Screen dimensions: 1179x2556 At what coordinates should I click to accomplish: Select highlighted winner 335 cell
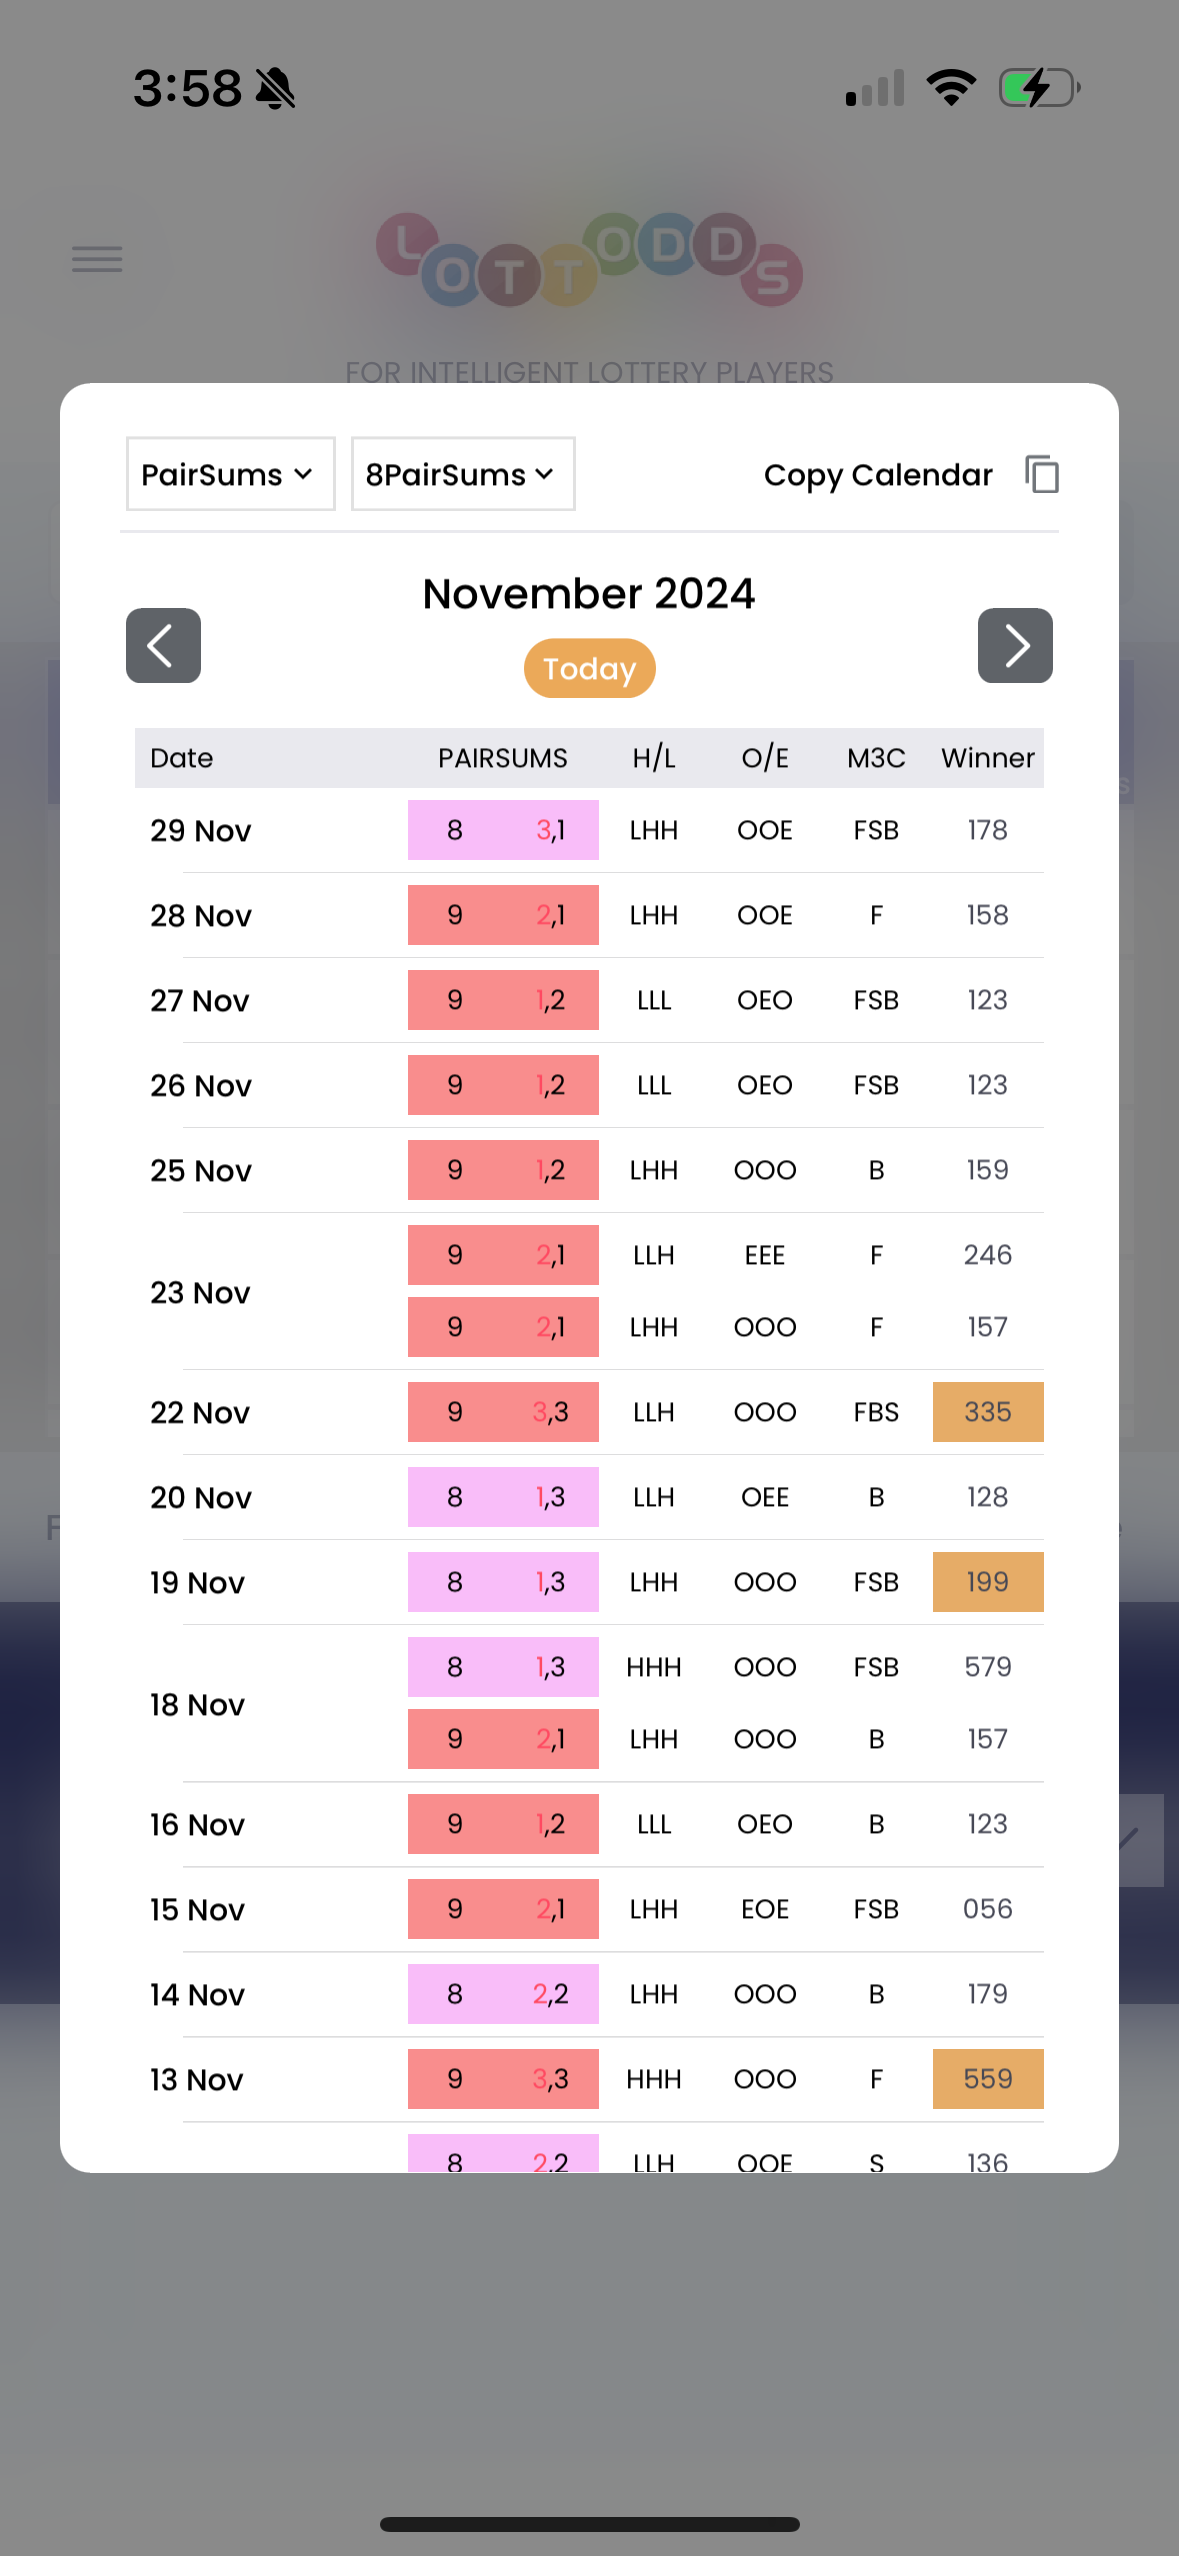988,1412
